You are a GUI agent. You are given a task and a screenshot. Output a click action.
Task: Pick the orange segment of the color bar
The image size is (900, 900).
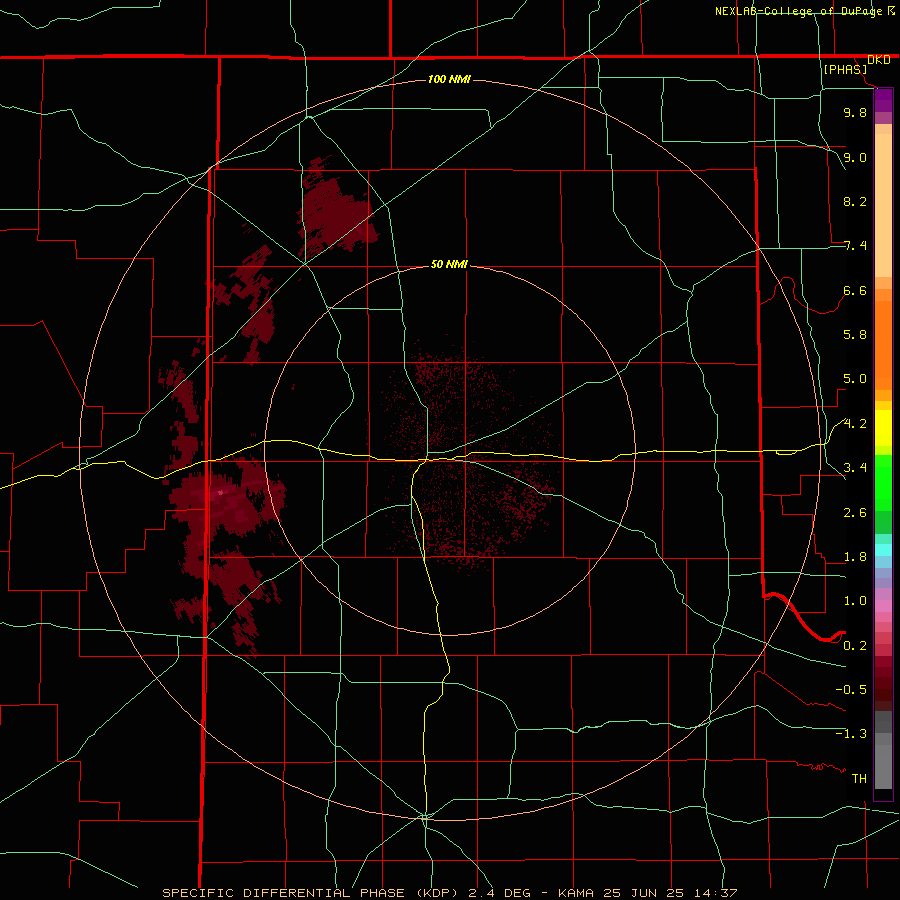[x=883, y=344]
